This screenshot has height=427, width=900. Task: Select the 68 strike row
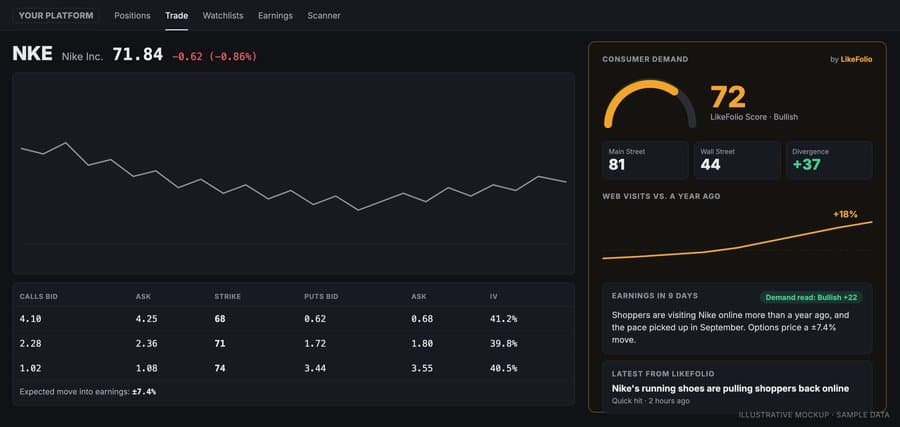pos(293,319)
